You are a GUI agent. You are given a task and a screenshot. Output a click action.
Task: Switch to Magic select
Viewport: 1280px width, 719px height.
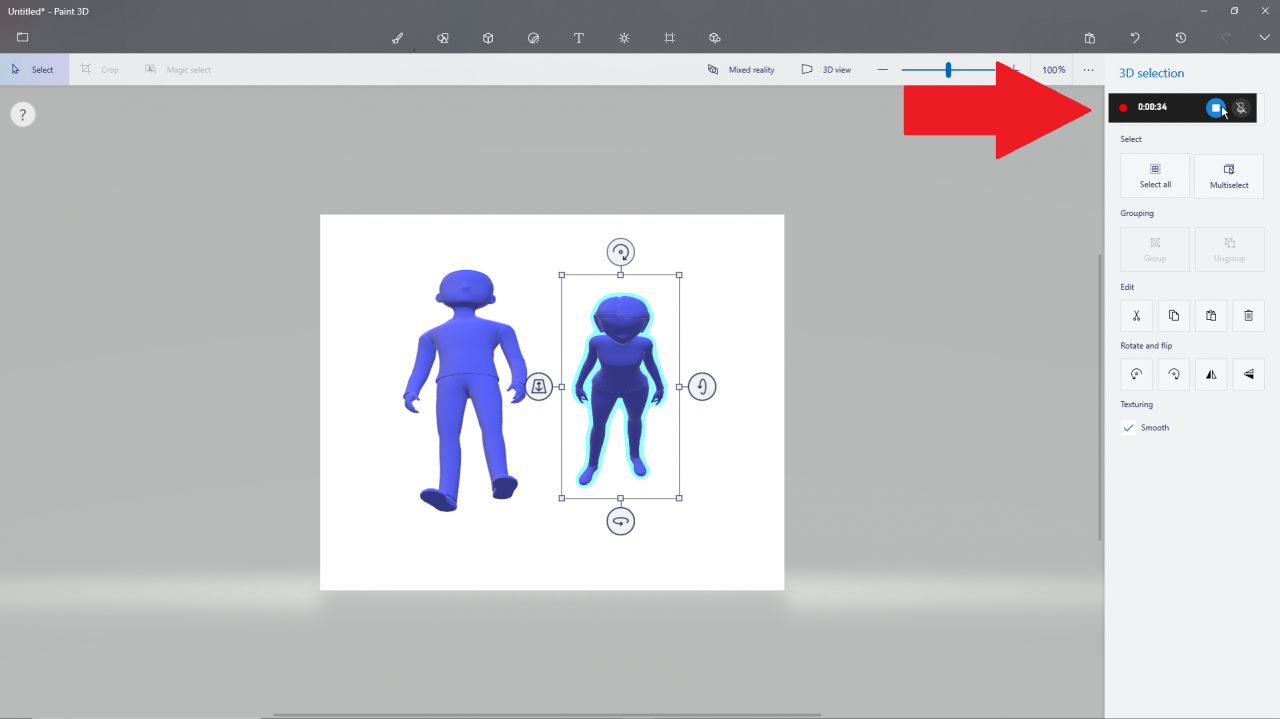click(x=178, y=70)
